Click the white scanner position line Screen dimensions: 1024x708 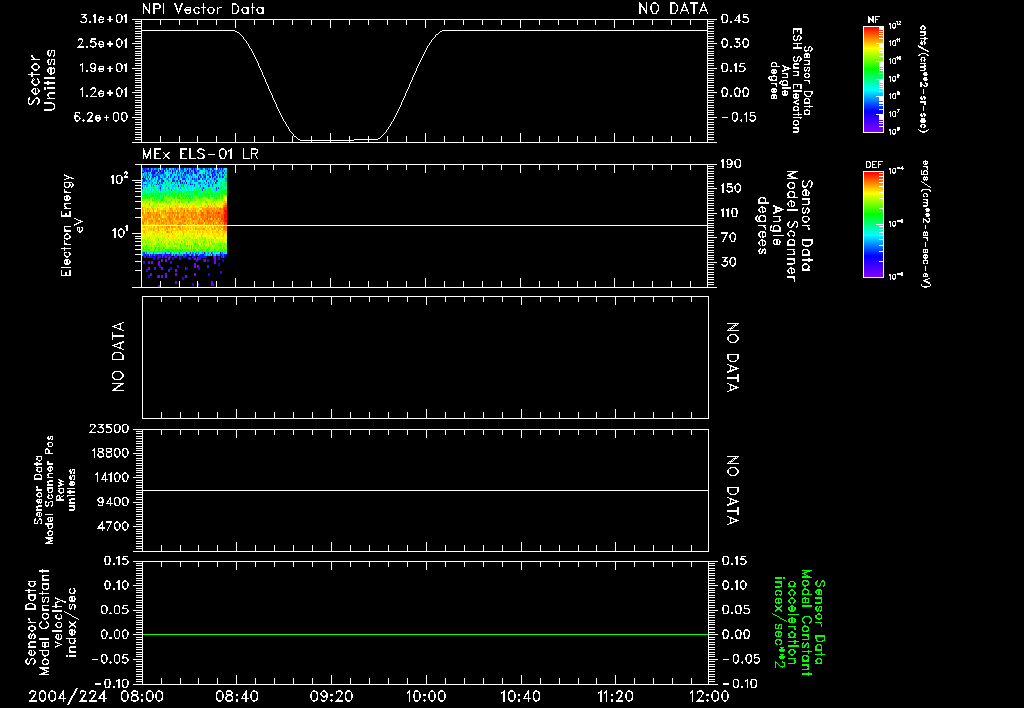coord(425,490)
